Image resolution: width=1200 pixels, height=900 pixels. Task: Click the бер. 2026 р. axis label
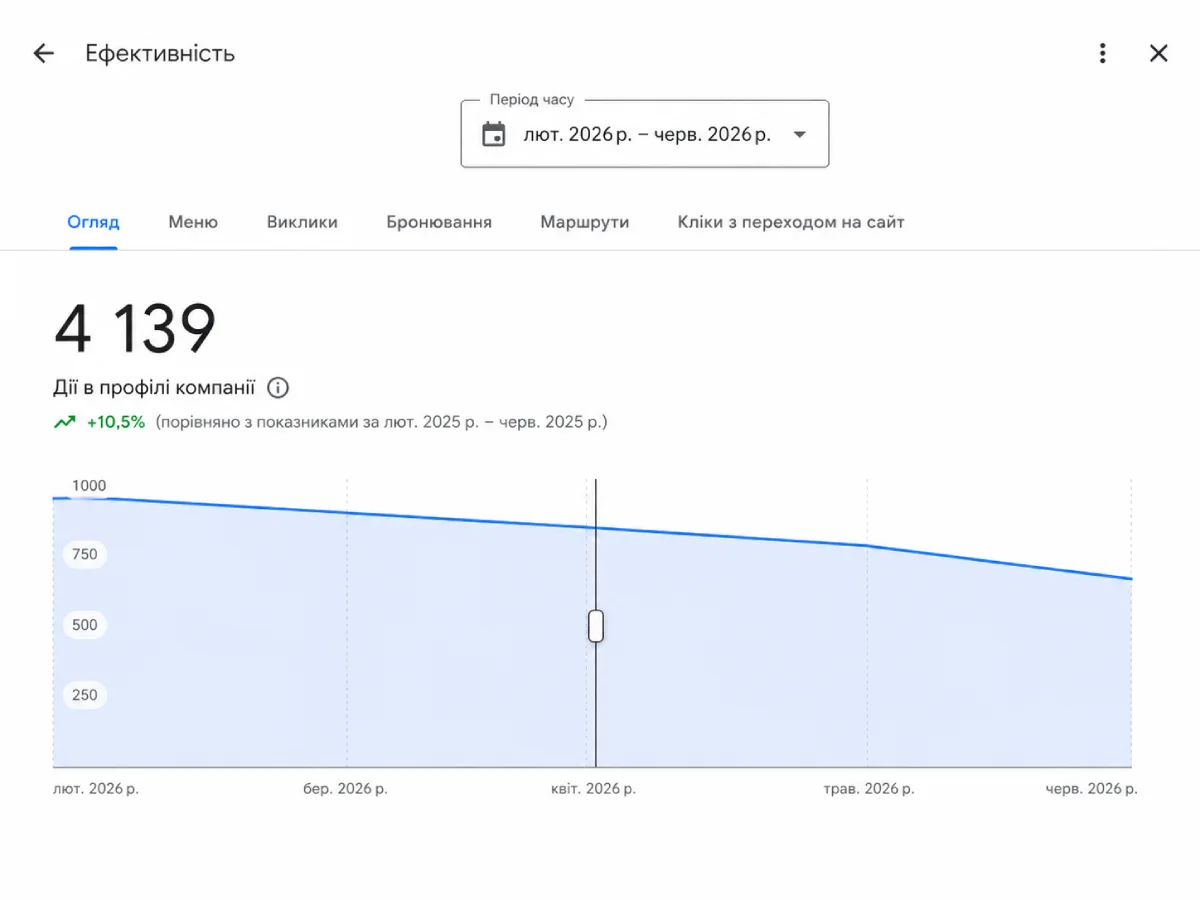tap(345, 789)
